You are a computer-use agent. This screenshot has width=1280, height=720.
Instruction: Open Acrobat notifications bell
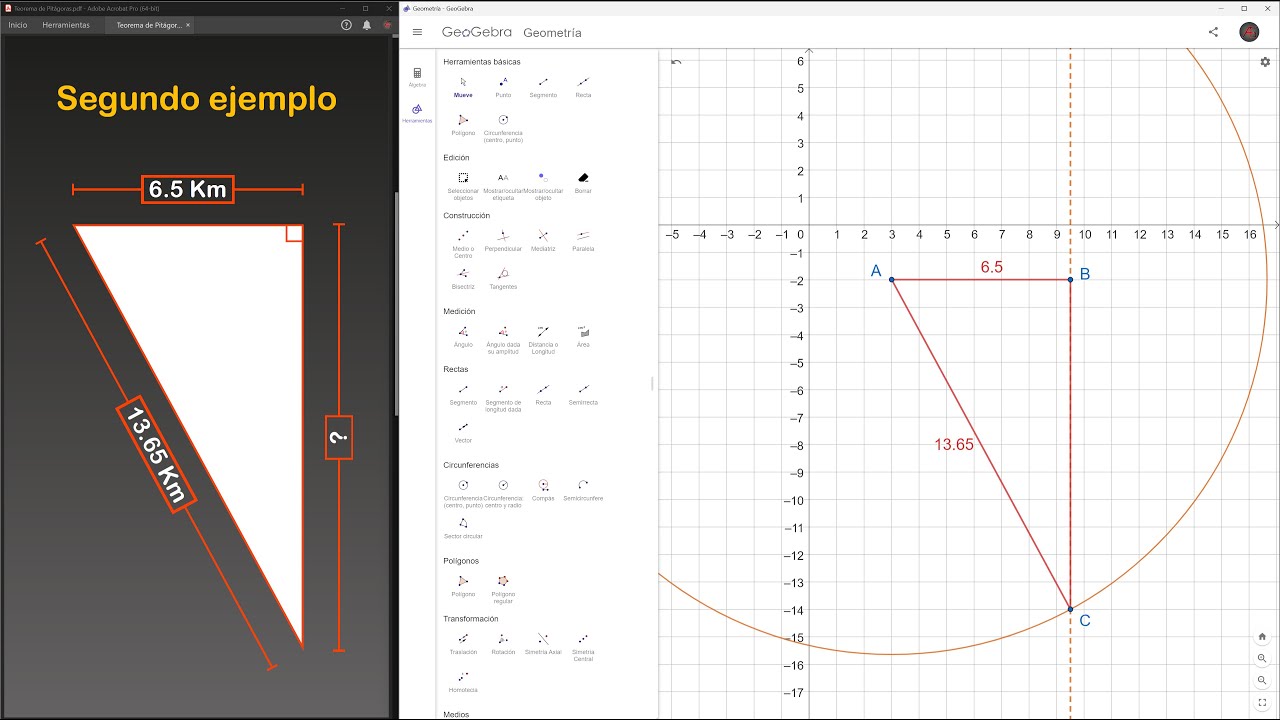tap(366, 25)
